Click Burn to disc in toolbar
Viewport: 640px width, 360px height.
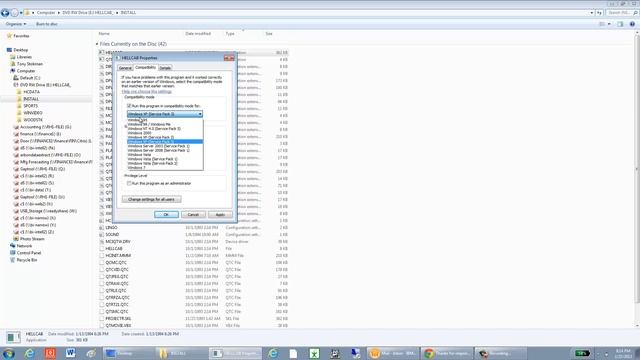47,24
